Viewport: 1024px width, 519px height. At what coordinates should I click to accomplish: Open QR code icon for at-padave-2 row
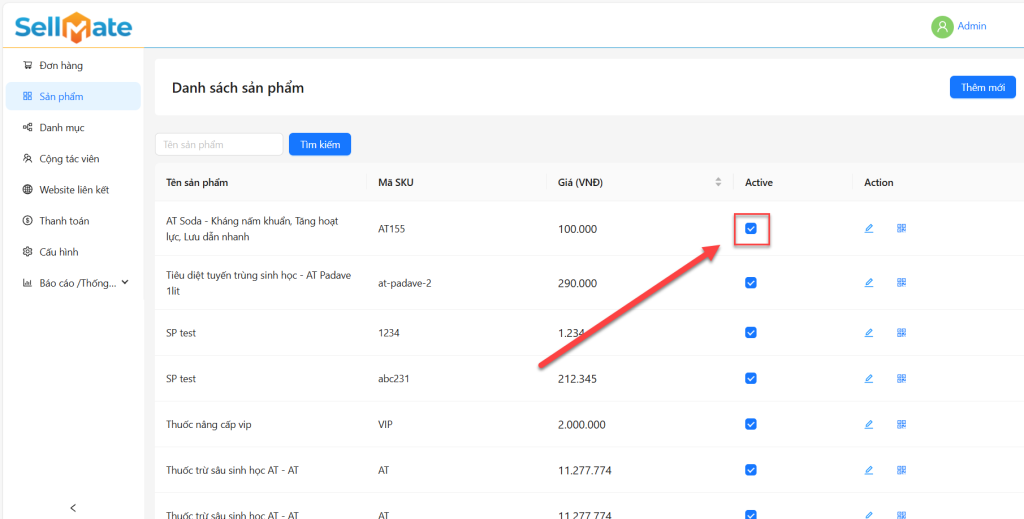point(901,283)
